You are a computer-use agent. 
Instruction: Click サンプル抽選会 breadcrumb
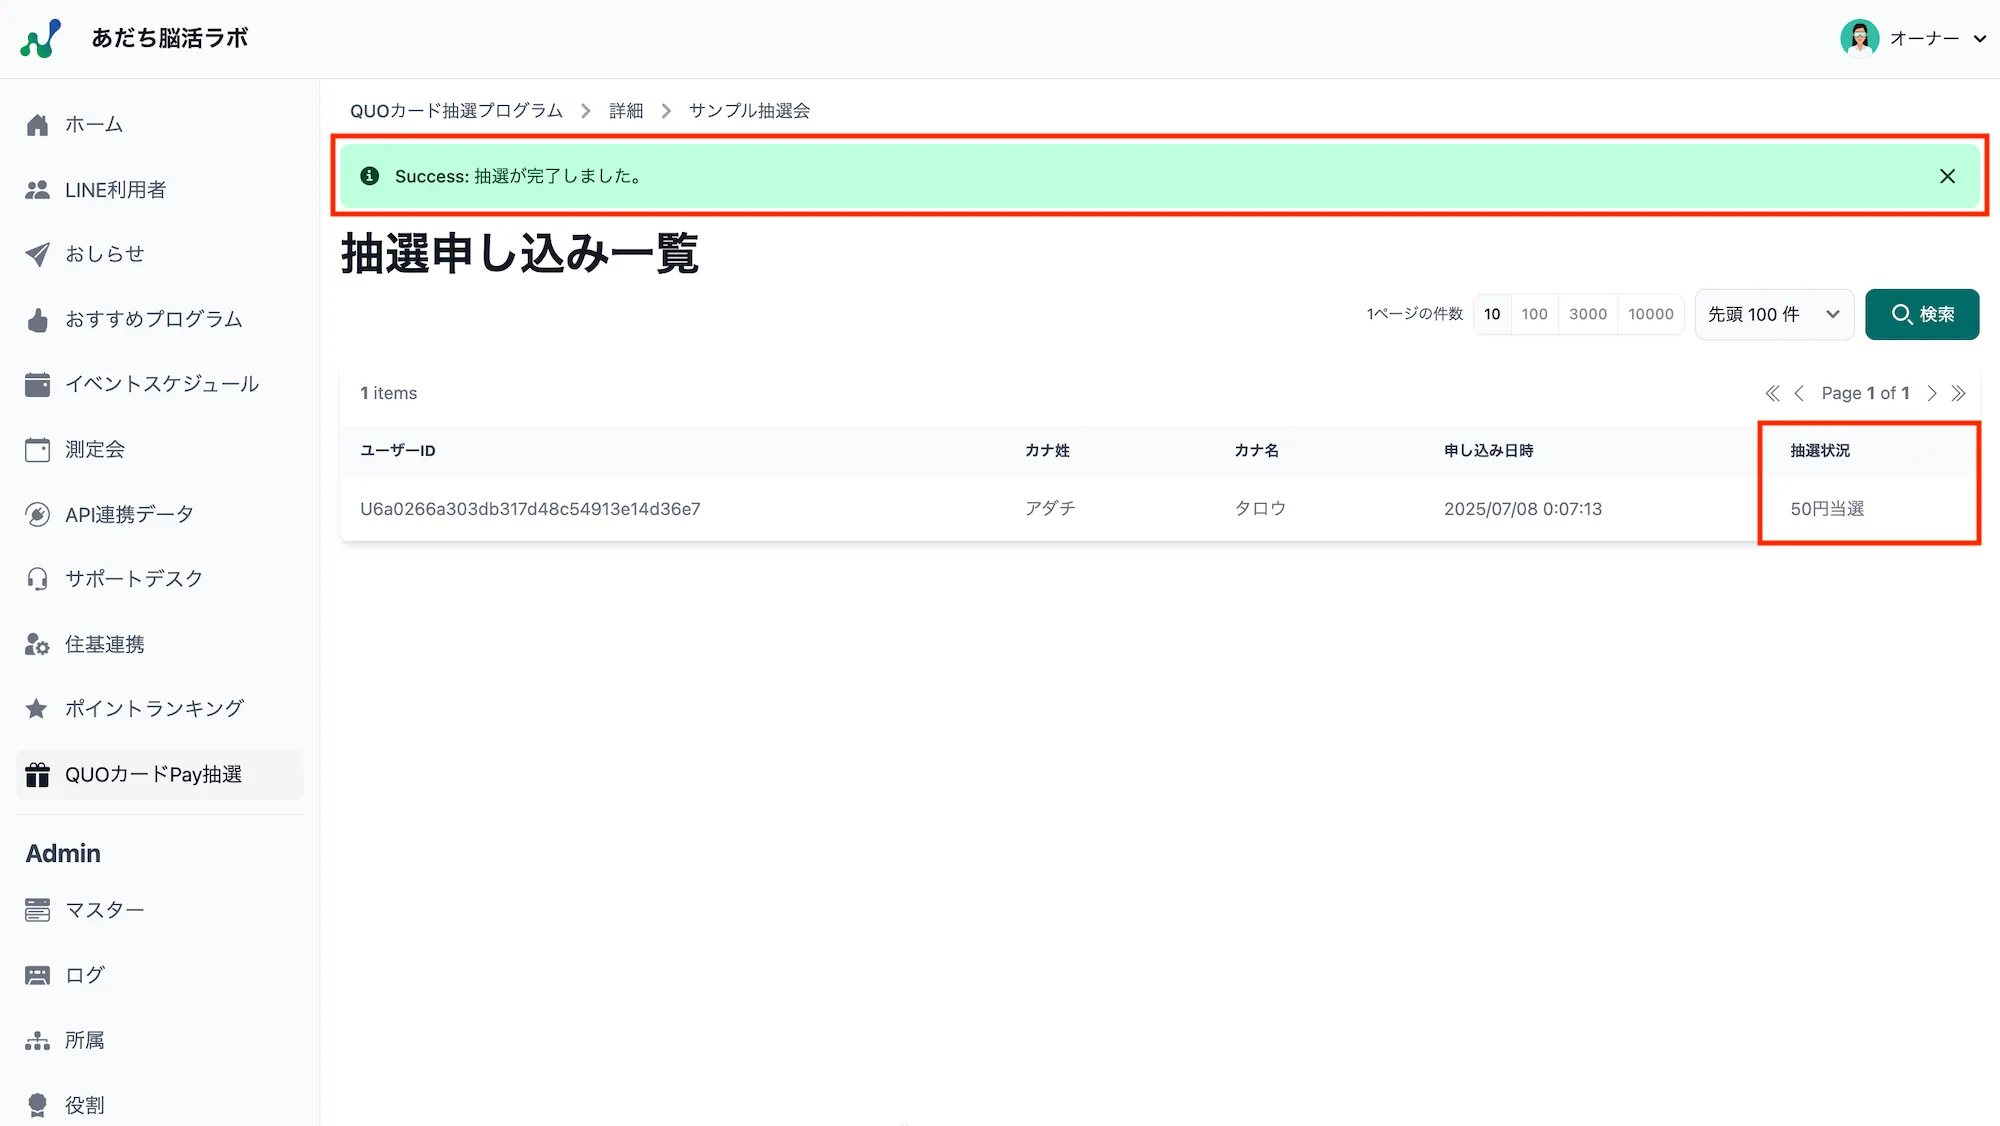[749, 111]
